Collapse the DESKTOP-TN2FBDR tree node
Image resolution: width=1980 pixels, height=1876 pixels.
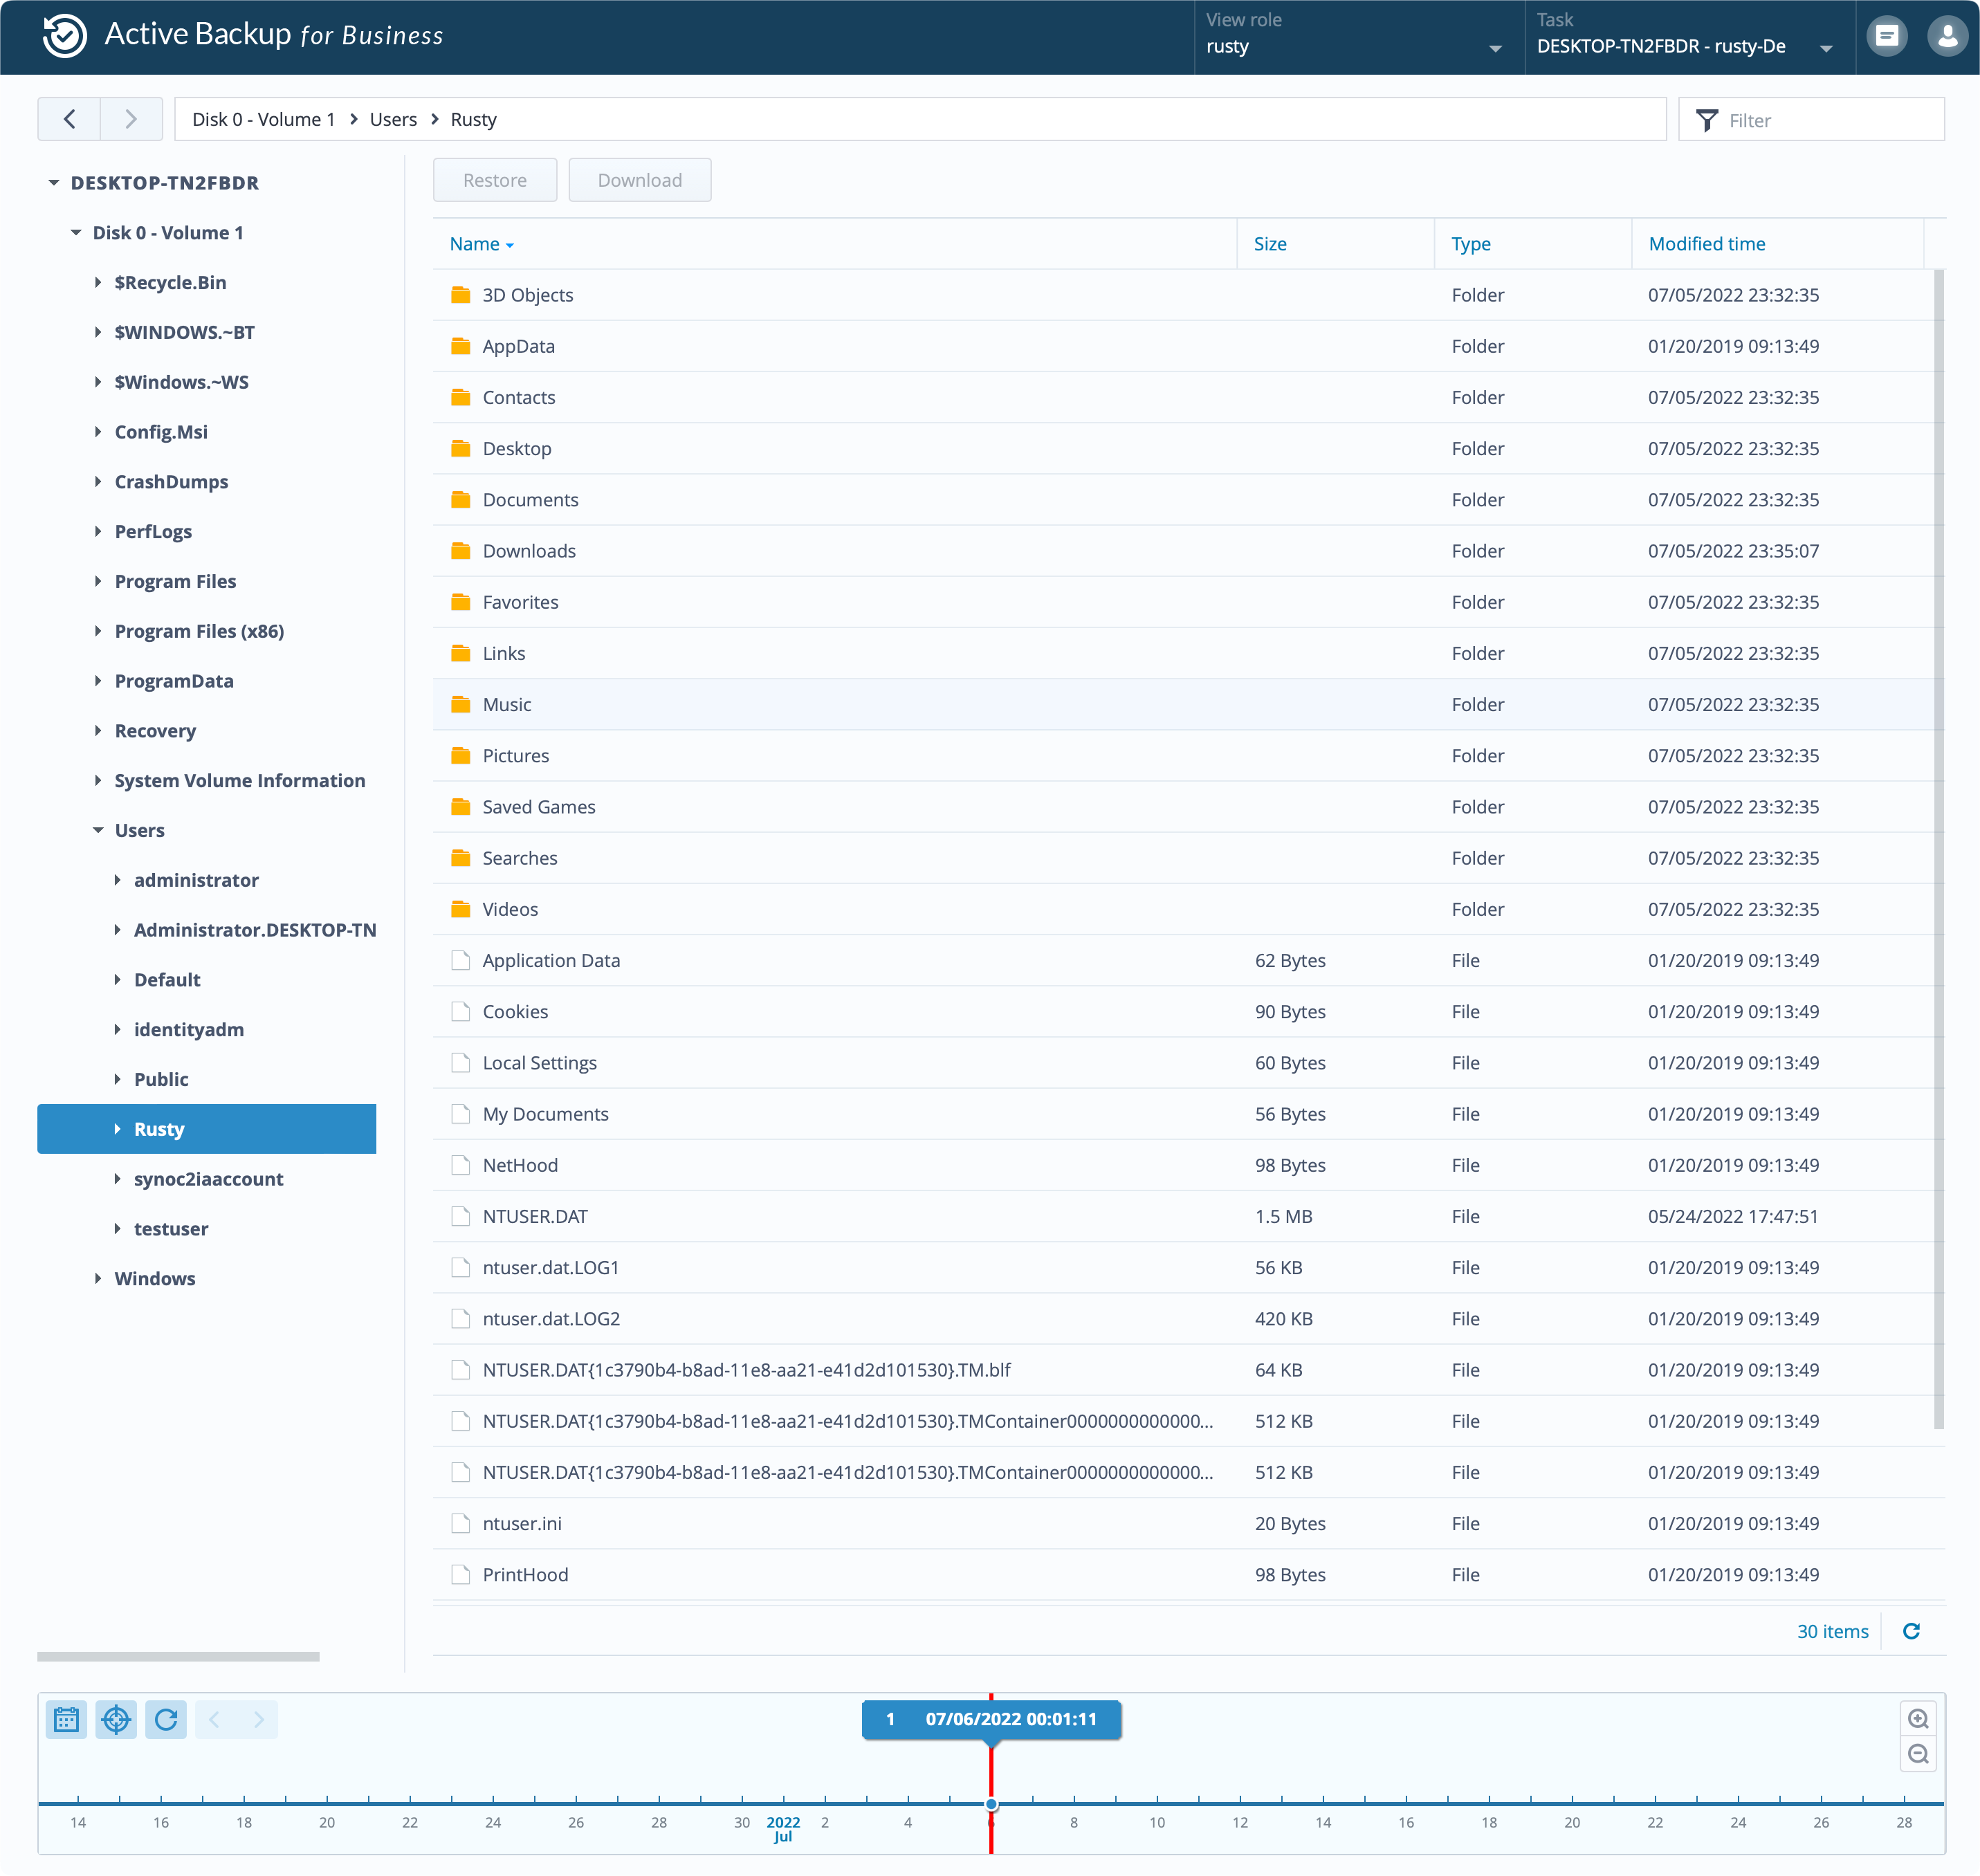coord(53,183)
